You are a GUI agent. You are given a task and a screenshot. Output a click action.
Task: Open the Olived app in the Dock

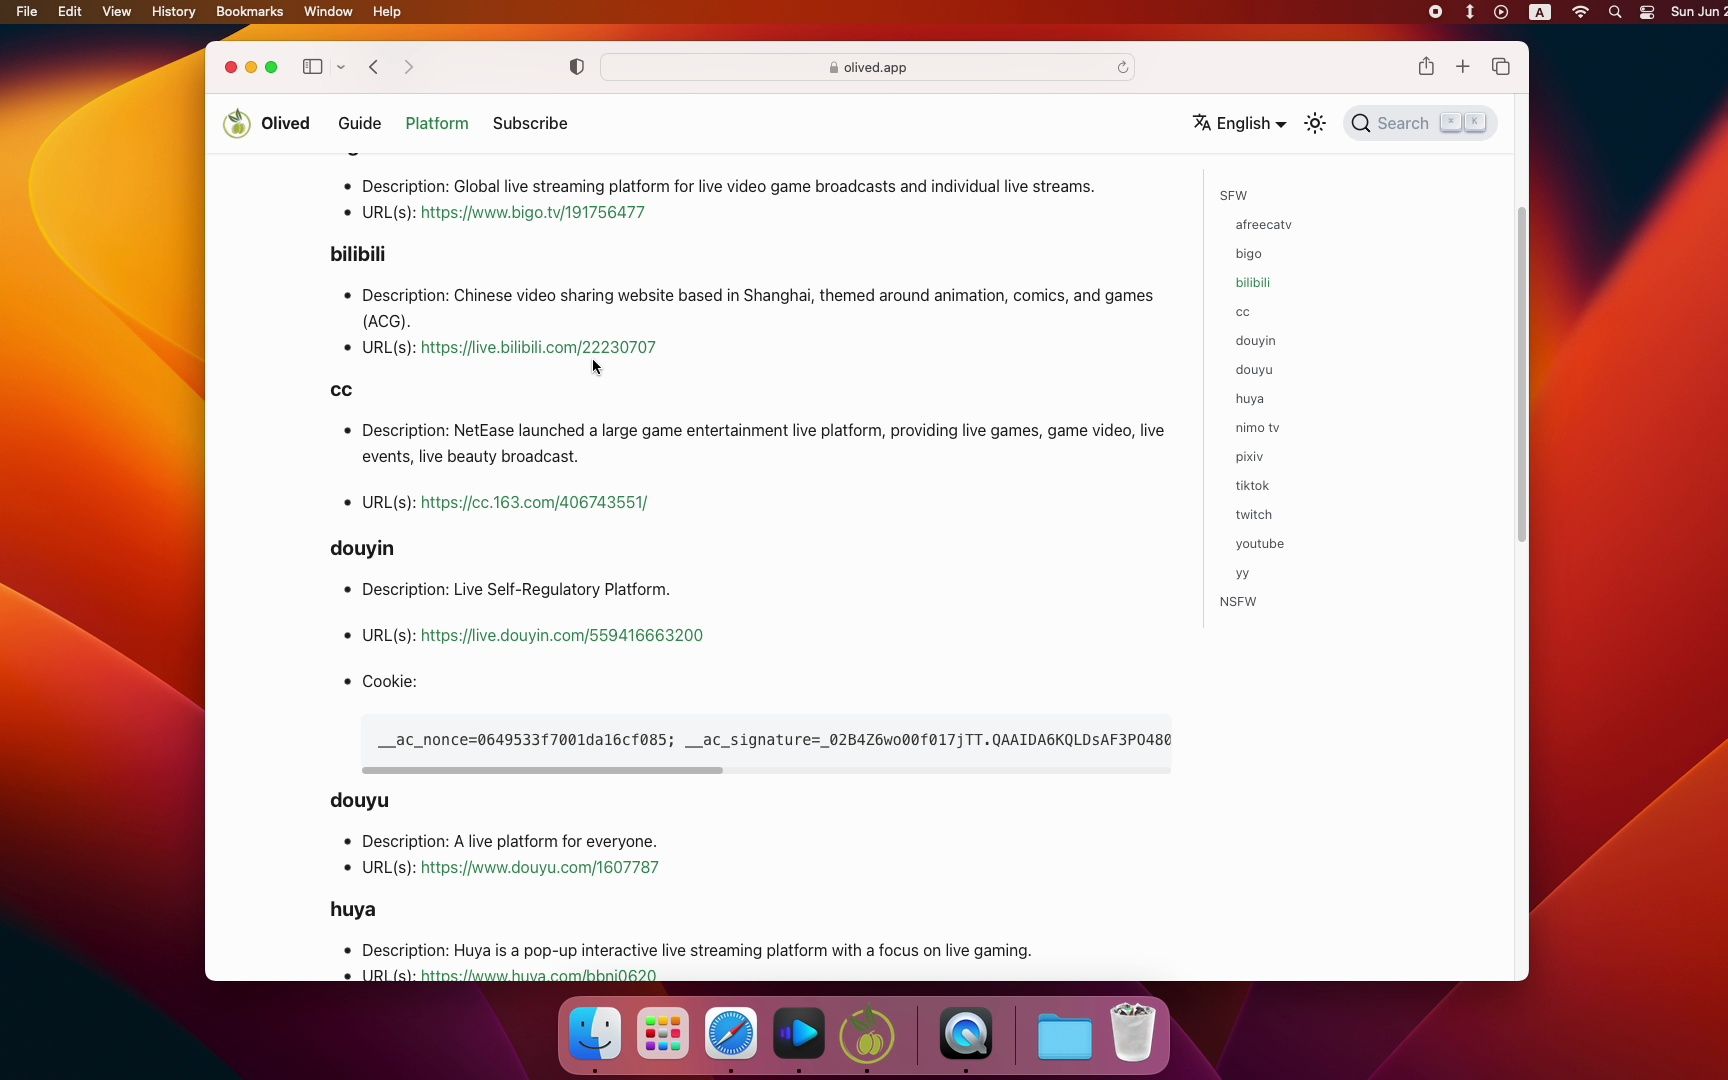(x=867, y=1034)
